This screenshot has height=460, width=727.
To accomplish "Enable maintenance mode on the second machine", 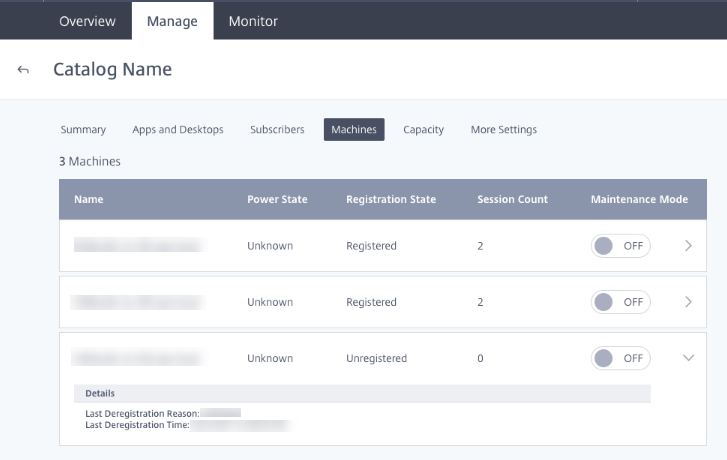I will point(620,302).
